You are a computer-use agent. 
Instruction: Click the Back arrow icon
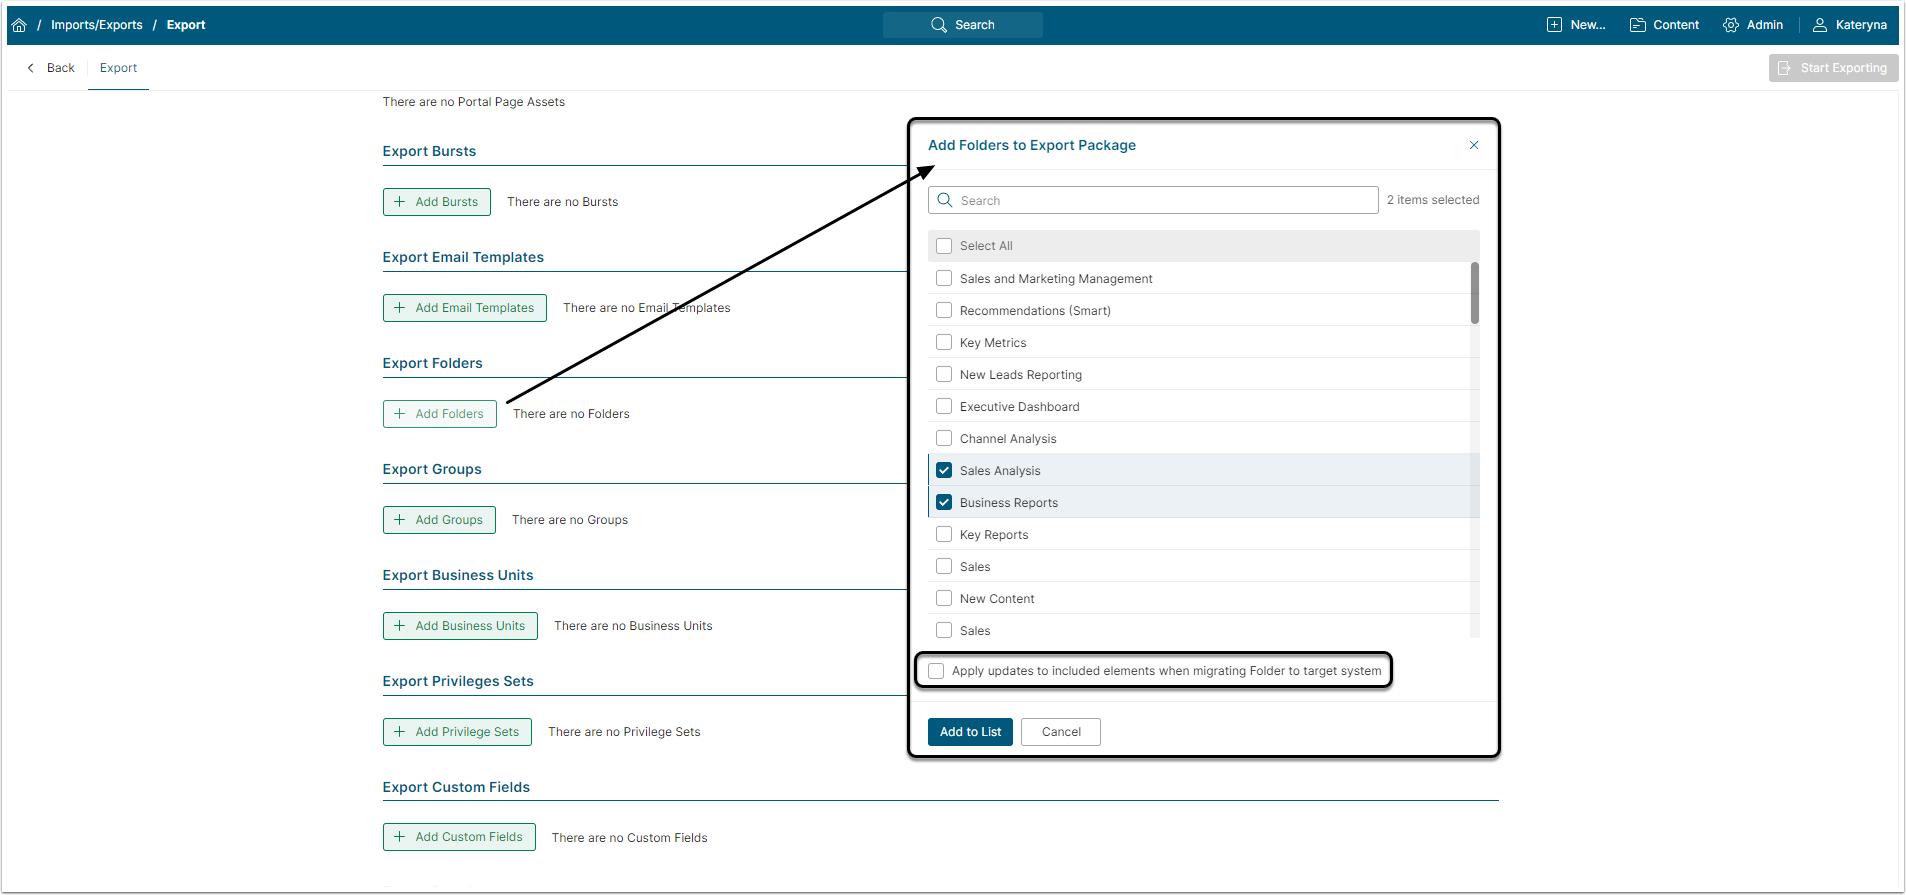31,68
